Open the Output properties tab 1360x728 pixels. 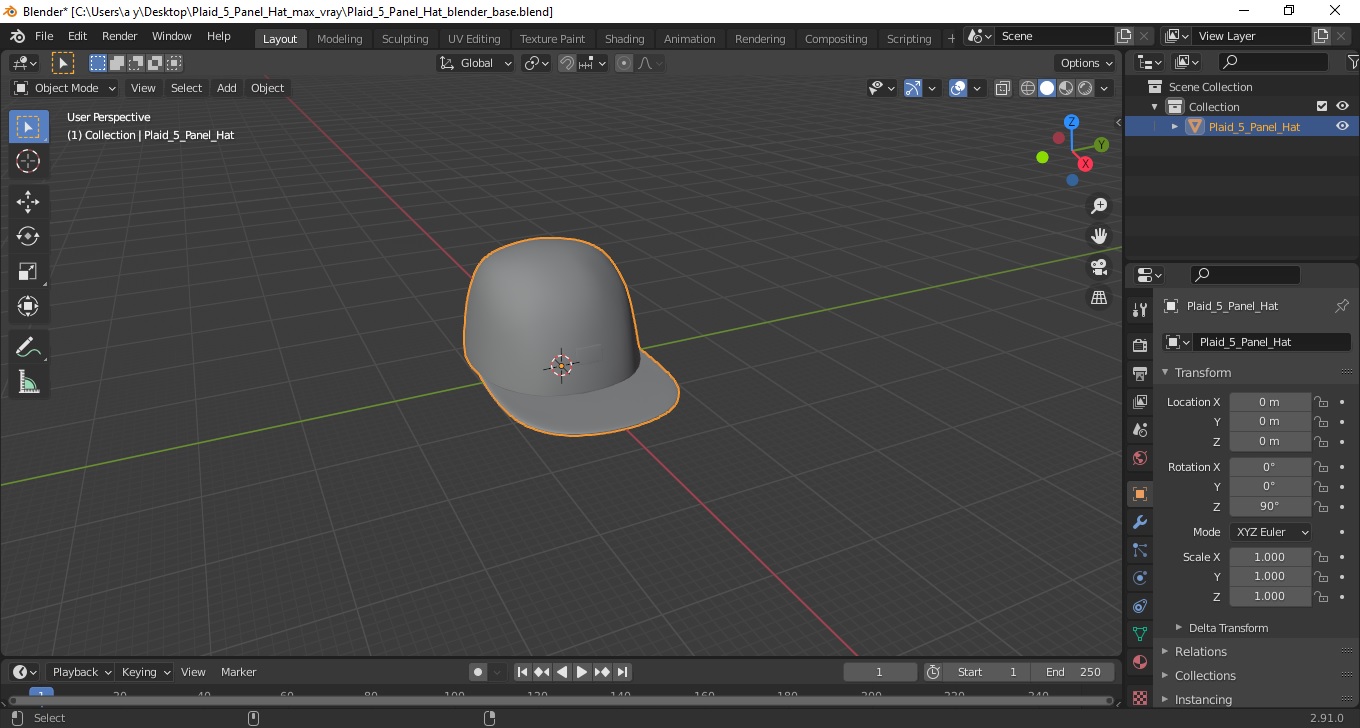pos(1139,373)
